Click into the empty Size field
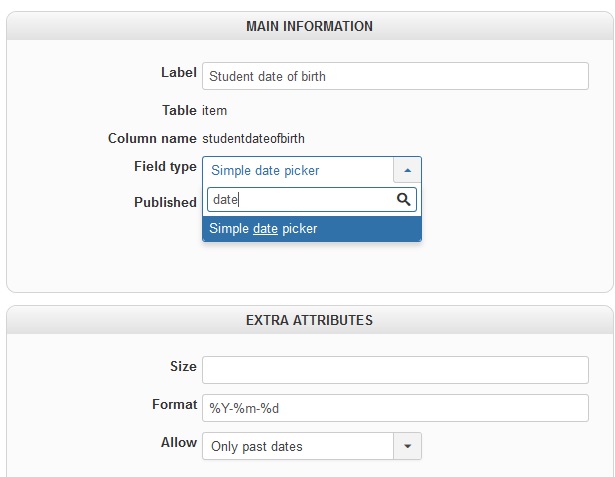This screenshot has height=477, width=615. (395, 370)
